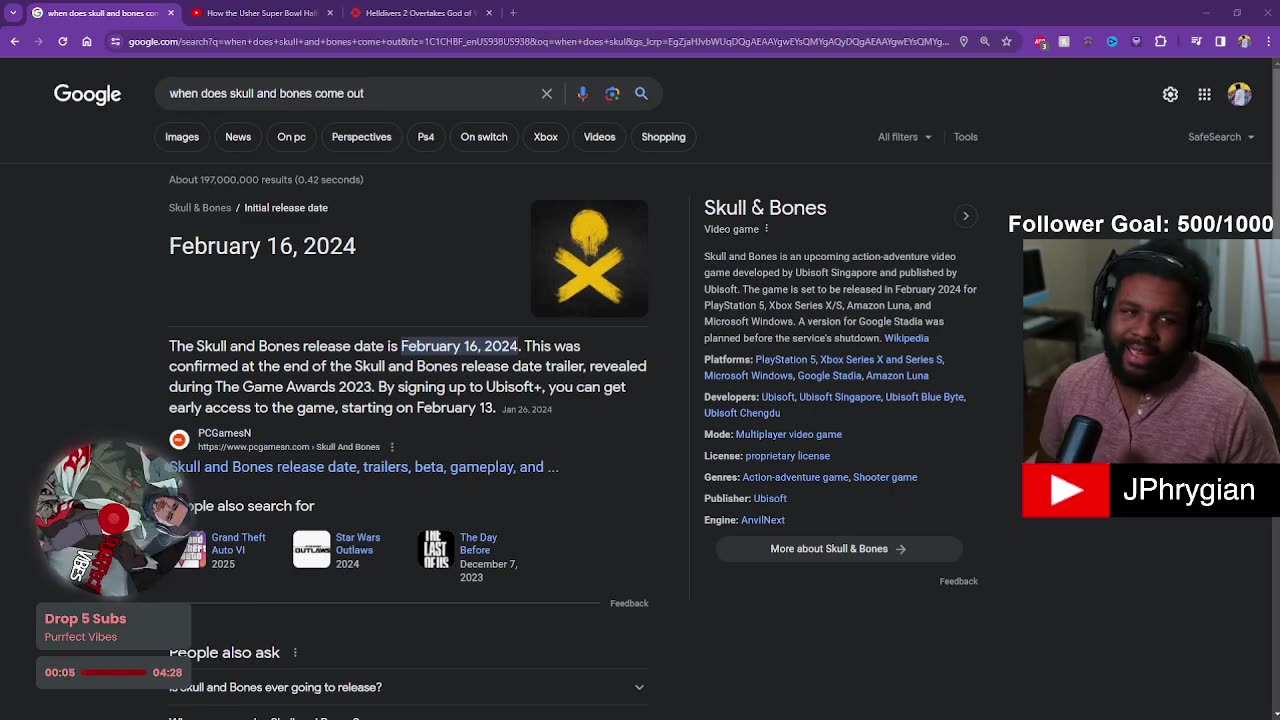Open the Google apps grid
Screen dimensions: 1280x720
(x=1204, y=94)
